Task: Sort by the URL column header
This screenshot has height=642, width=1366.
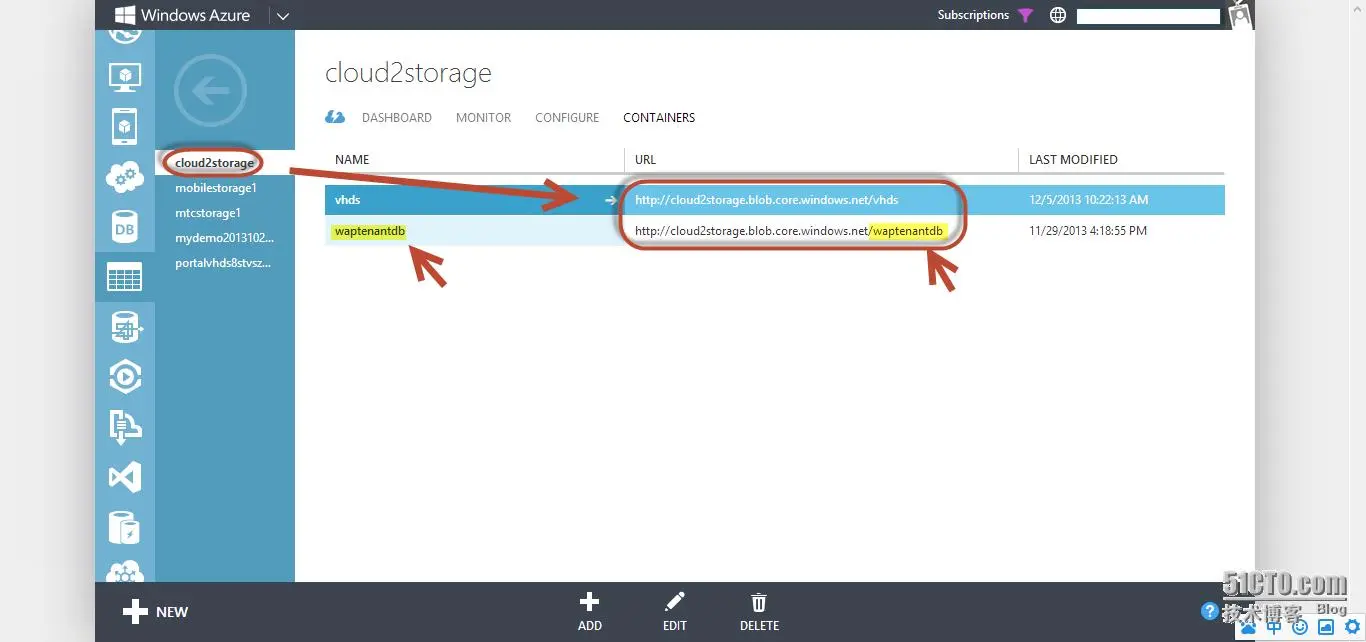Action: pyautogui.click(x=645, y=160)
